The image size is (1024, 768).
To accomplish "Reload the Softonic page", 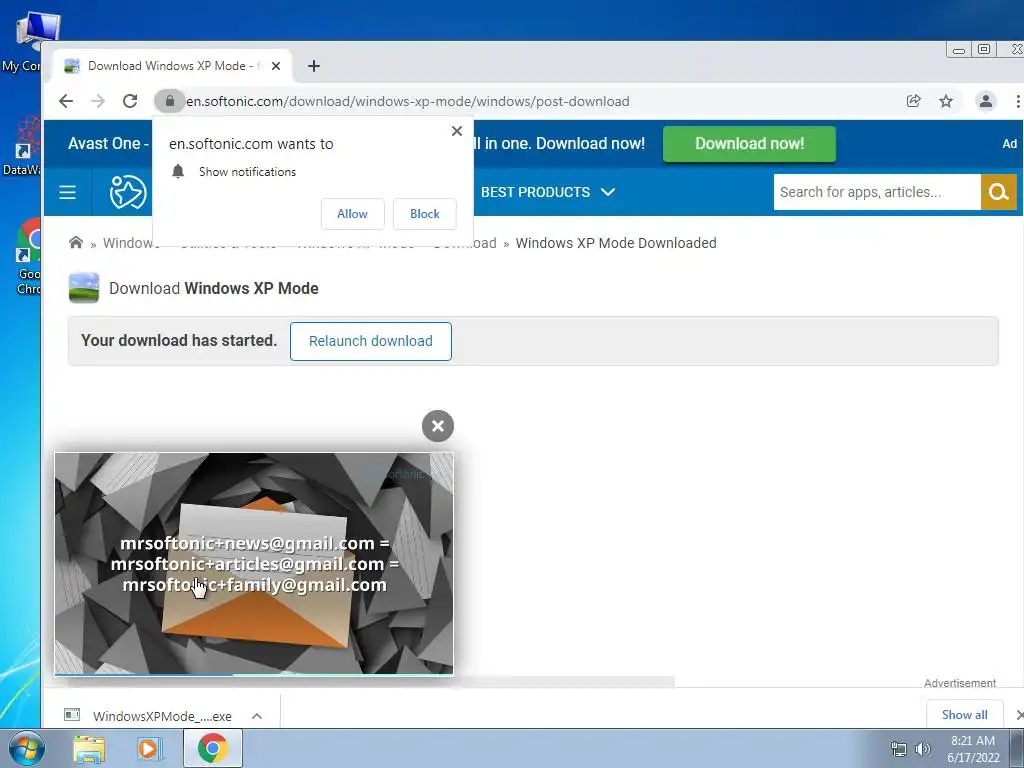I will [x=130, y=101].
